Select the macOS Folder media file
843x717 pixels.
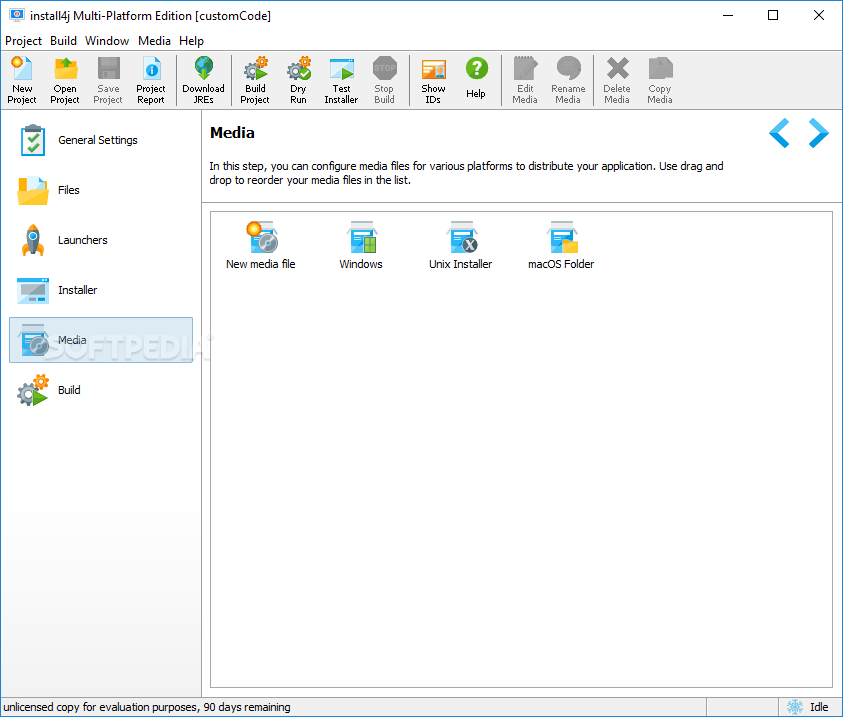[561, 245]
